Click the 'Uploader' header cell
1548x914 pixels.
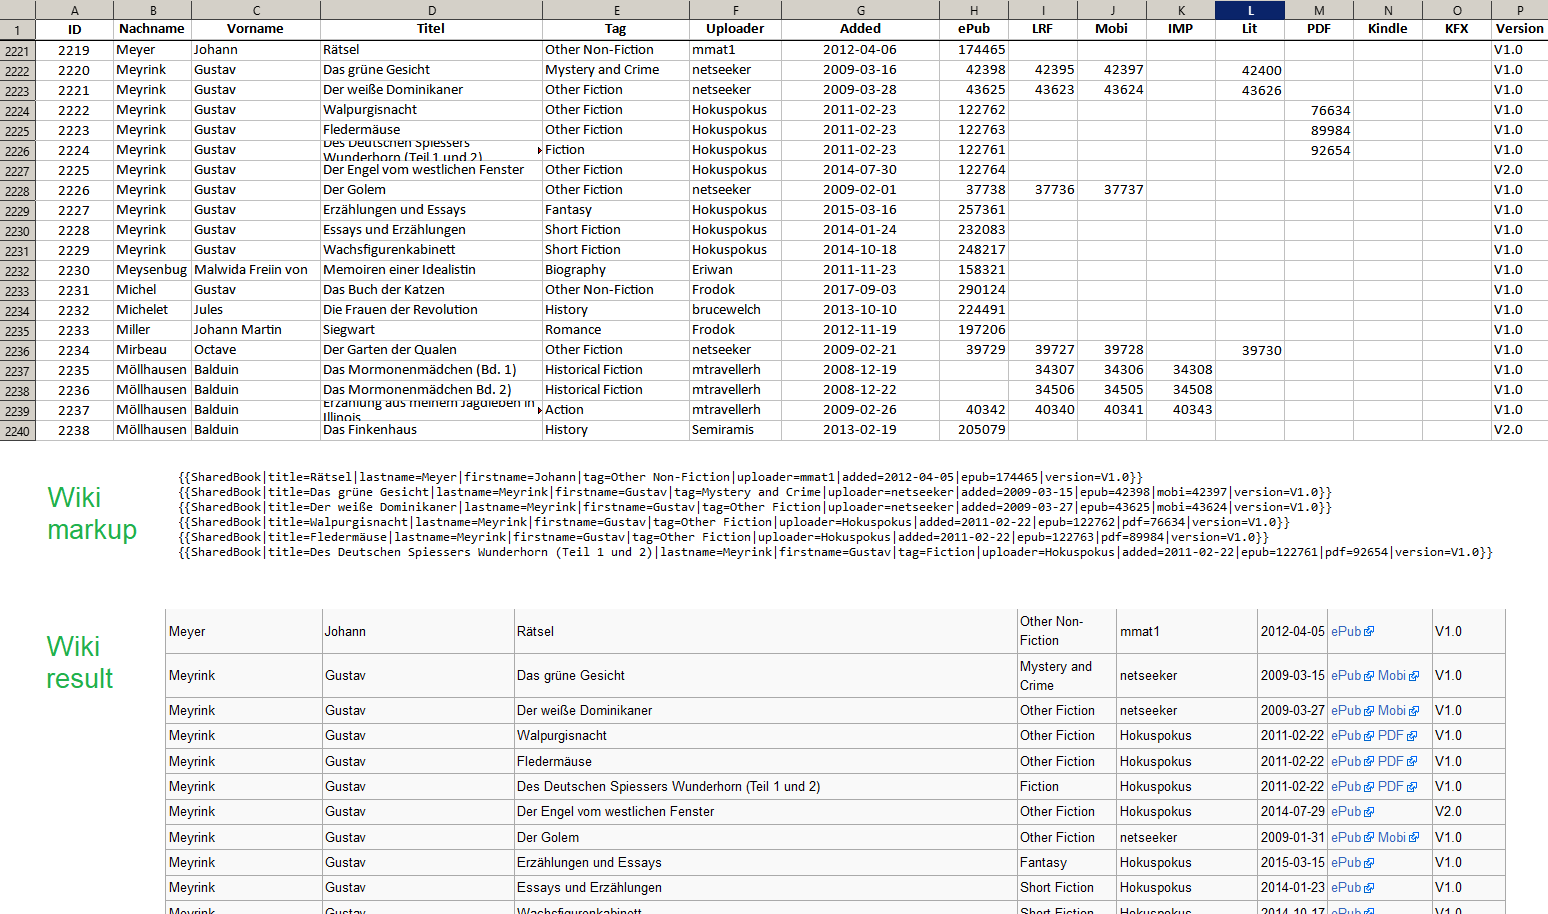(x=735, y=29)
